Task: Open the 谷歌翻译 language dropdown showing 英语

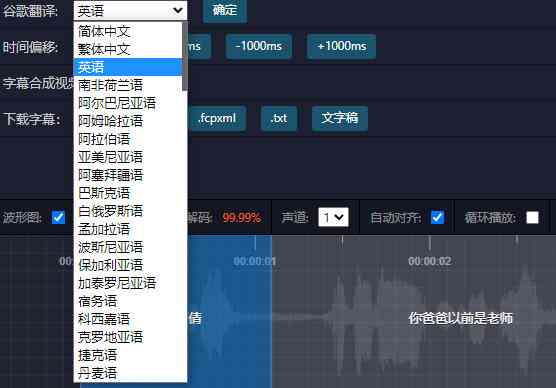Action: (x=130, y=10)
